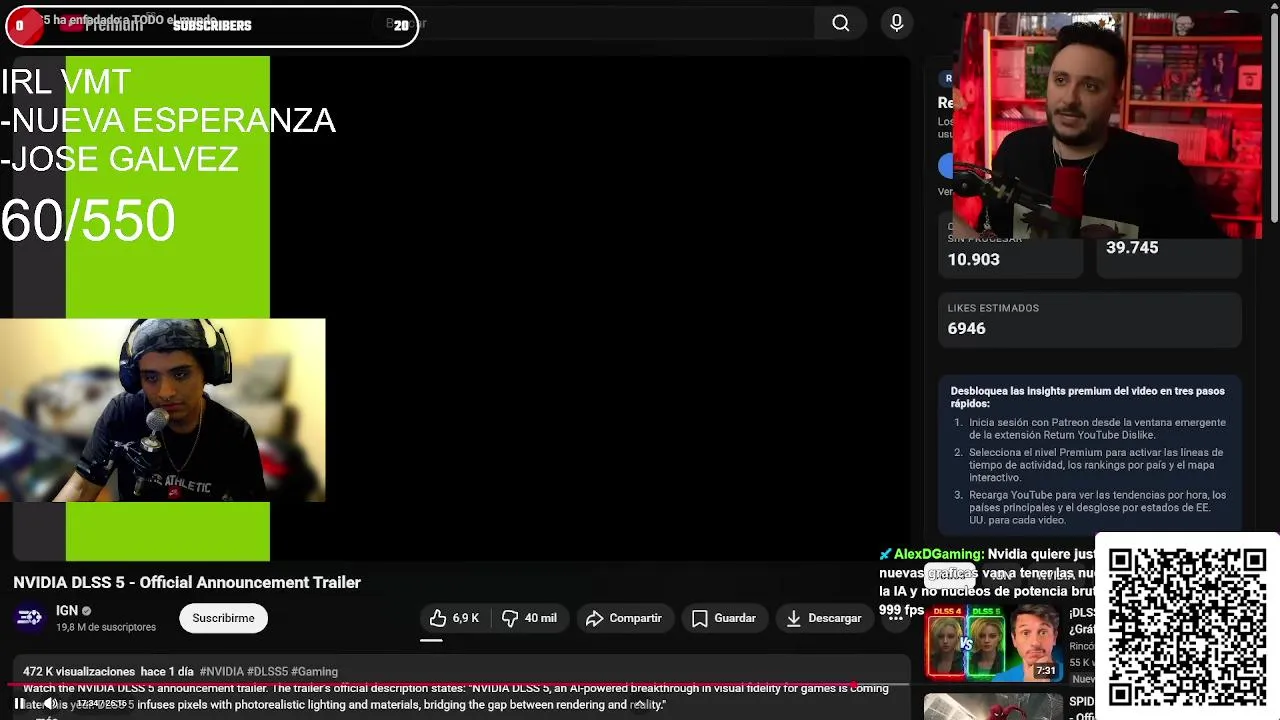Open the Compartir share button

[x=624, y=618]
